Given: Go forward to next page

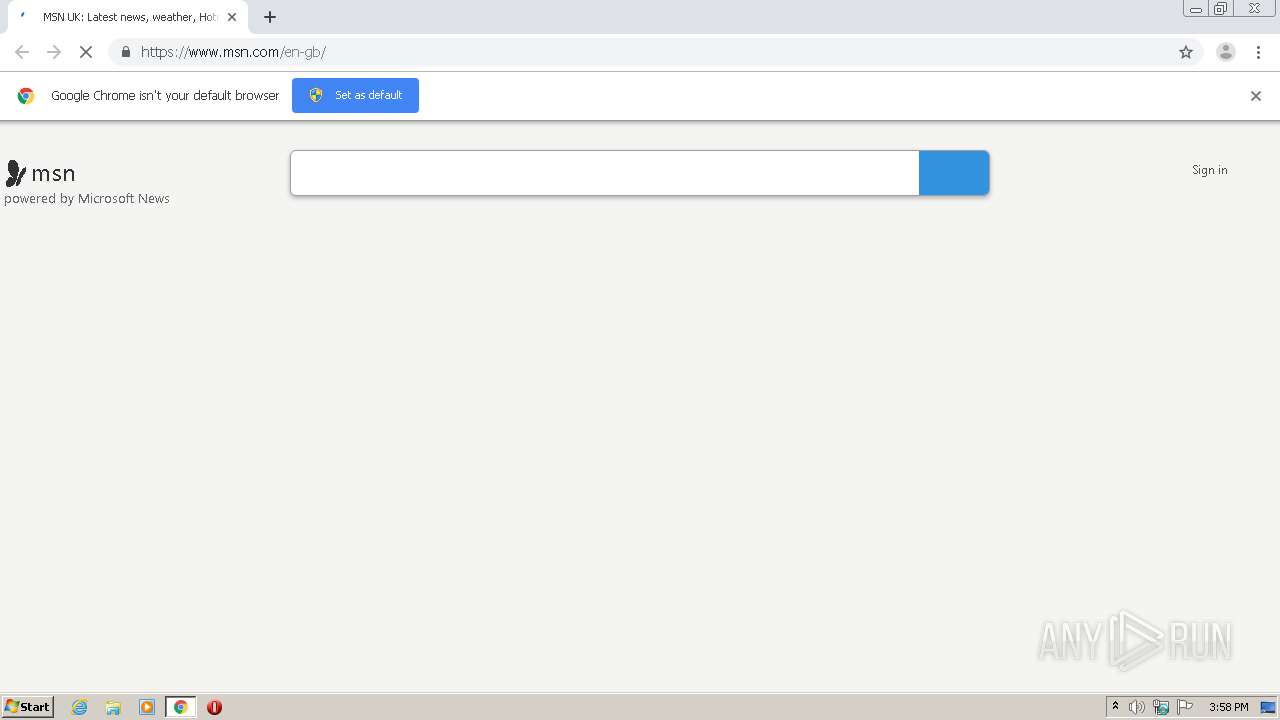Looking at the screenshot, I should (54, 52).
